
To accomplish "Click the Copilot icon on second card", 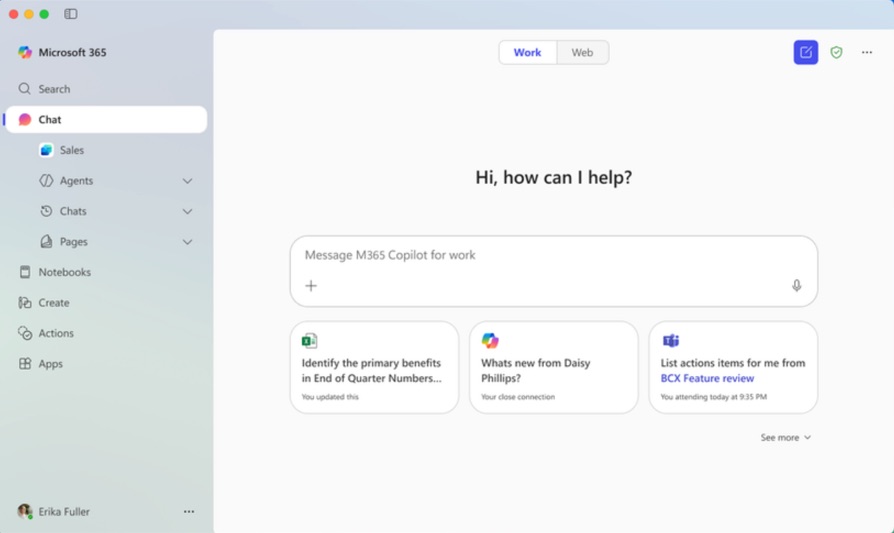I will [490, 341].
